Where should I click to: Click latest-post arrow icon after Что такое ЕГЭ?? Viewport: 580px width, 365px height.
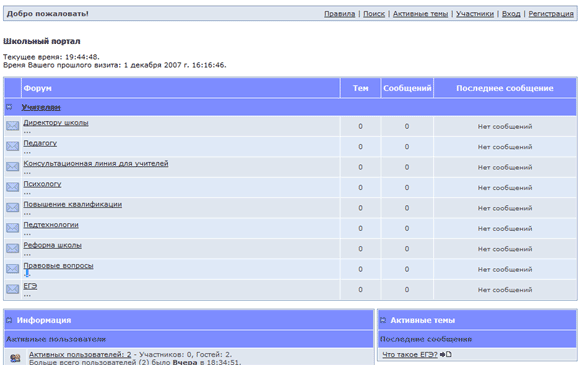pos(446,354)
